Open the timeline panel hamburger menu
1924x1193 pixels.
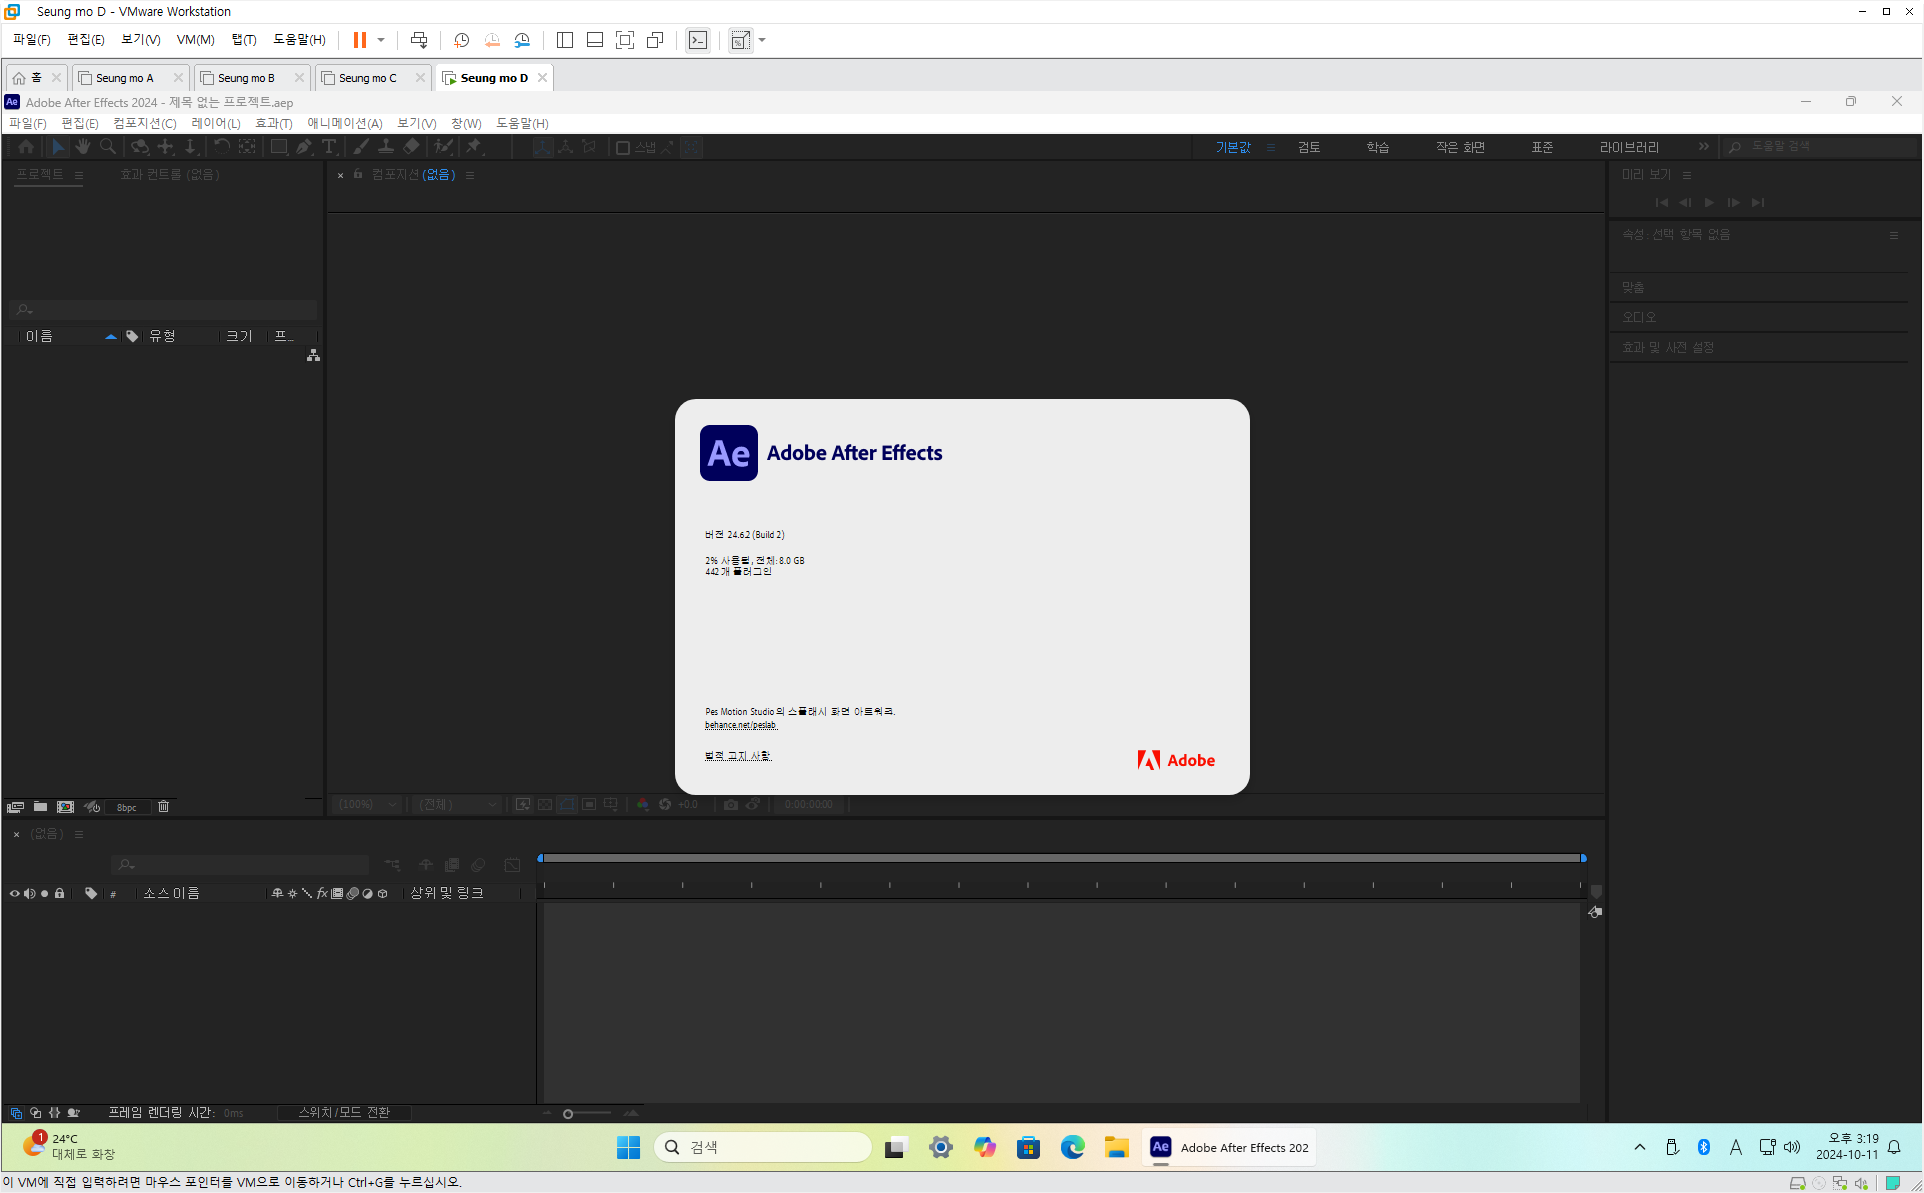79,834
